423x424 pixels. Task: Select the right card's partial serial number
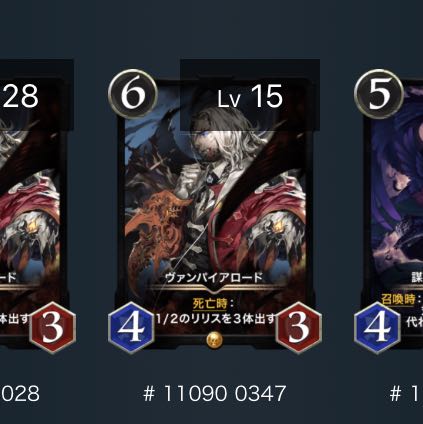click(x=406, y=393)
